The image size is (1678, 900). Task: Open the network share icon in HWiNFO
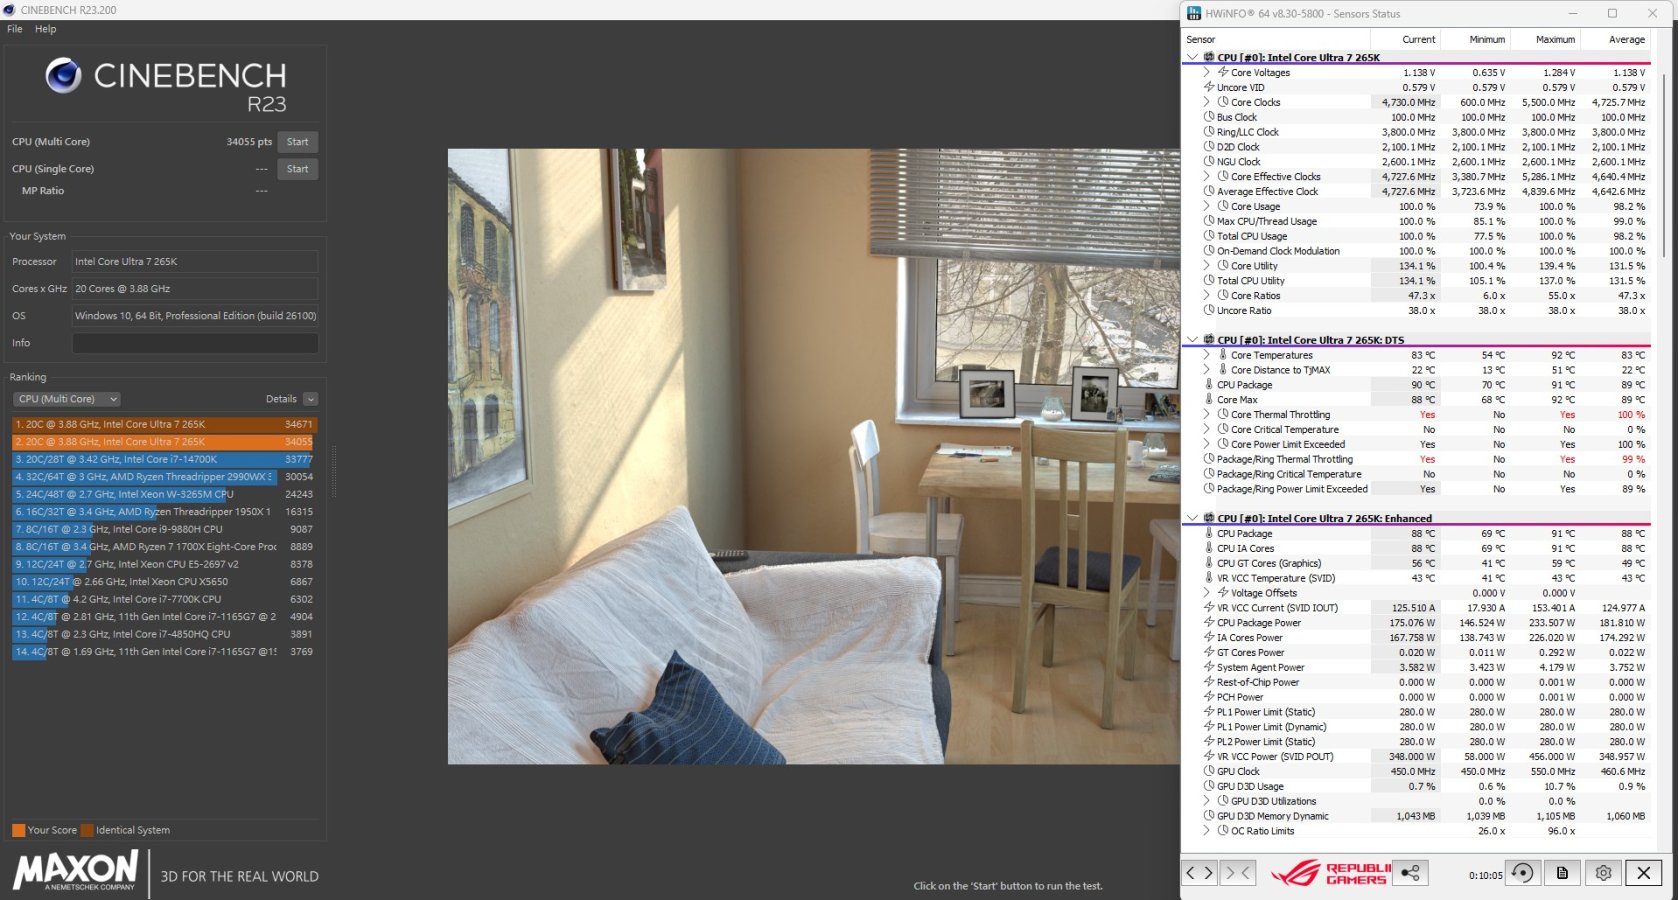pos(1410,873)
